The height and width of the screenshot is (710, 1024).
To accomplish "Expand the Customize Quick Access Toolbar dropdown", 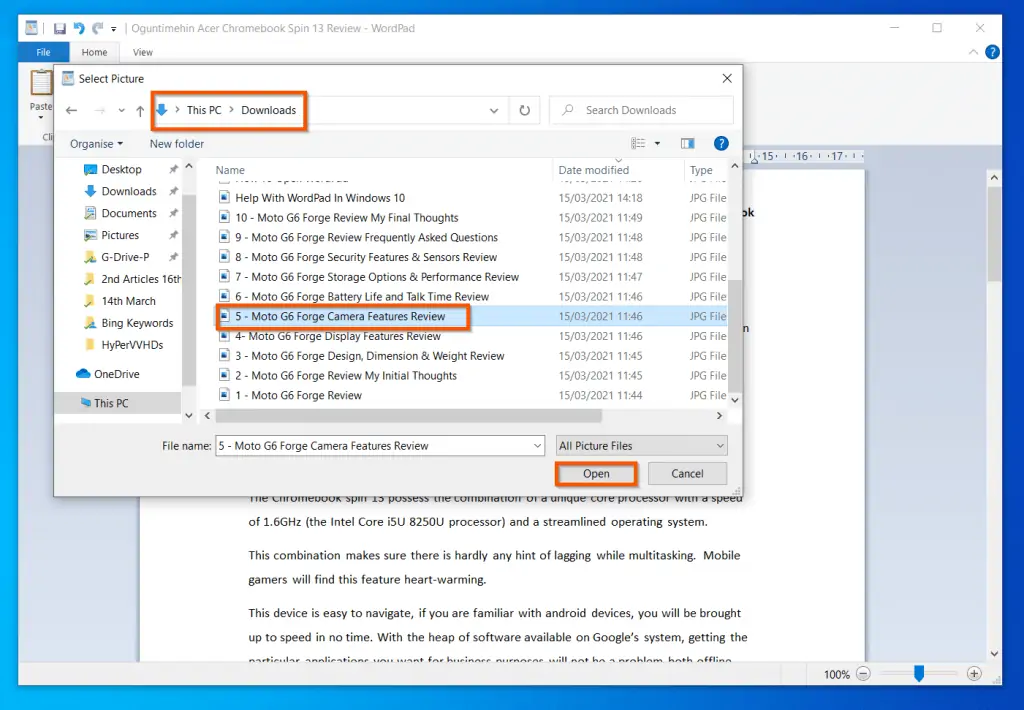I will point(113,30).
